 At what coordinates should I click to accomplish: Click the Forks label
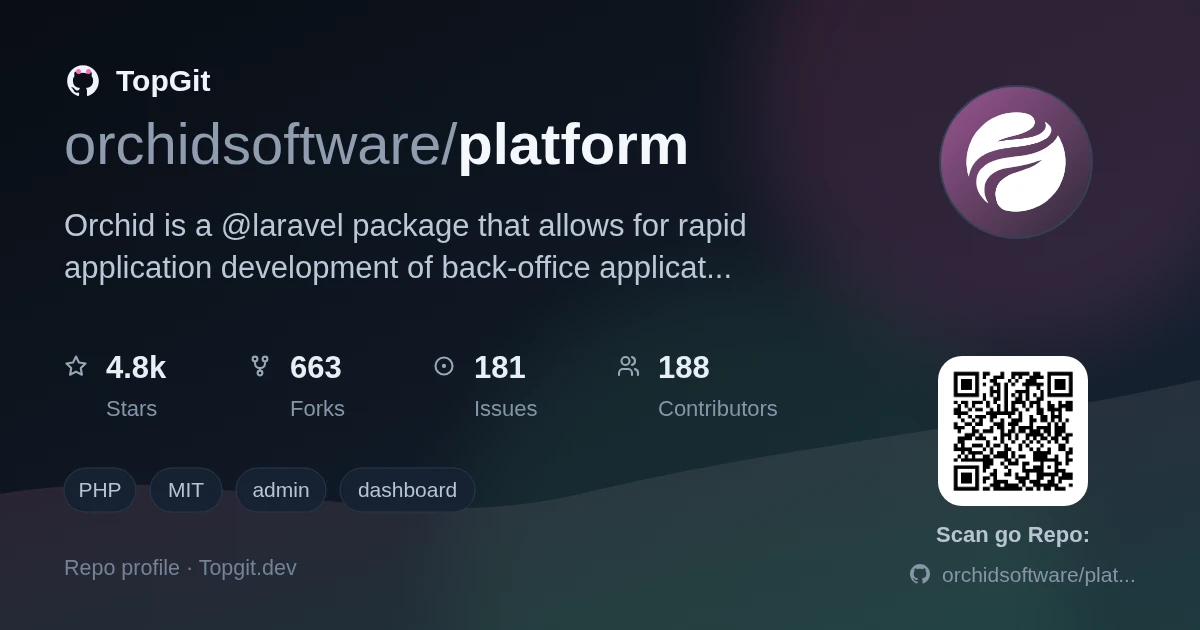coord(317,408)
